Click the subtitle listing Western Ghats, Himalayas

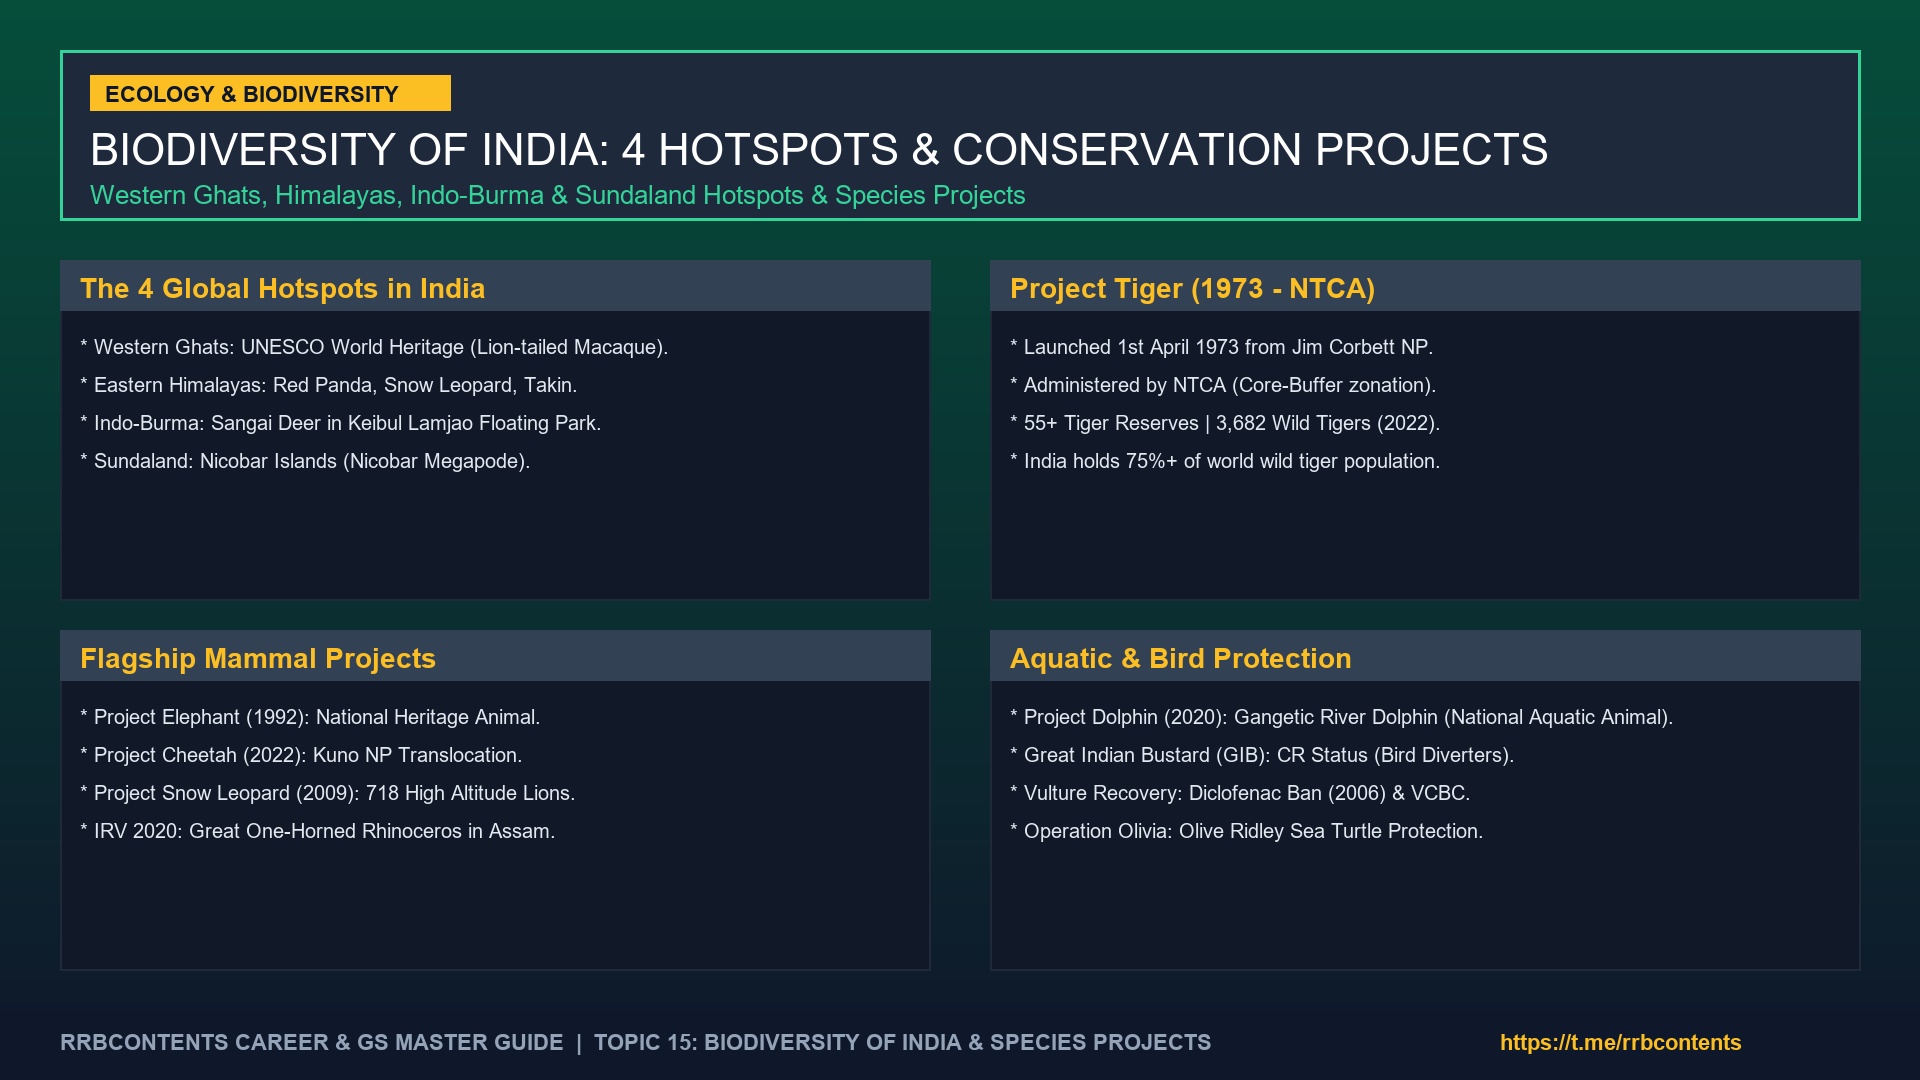pyautogui.click(x=558, y=195)
